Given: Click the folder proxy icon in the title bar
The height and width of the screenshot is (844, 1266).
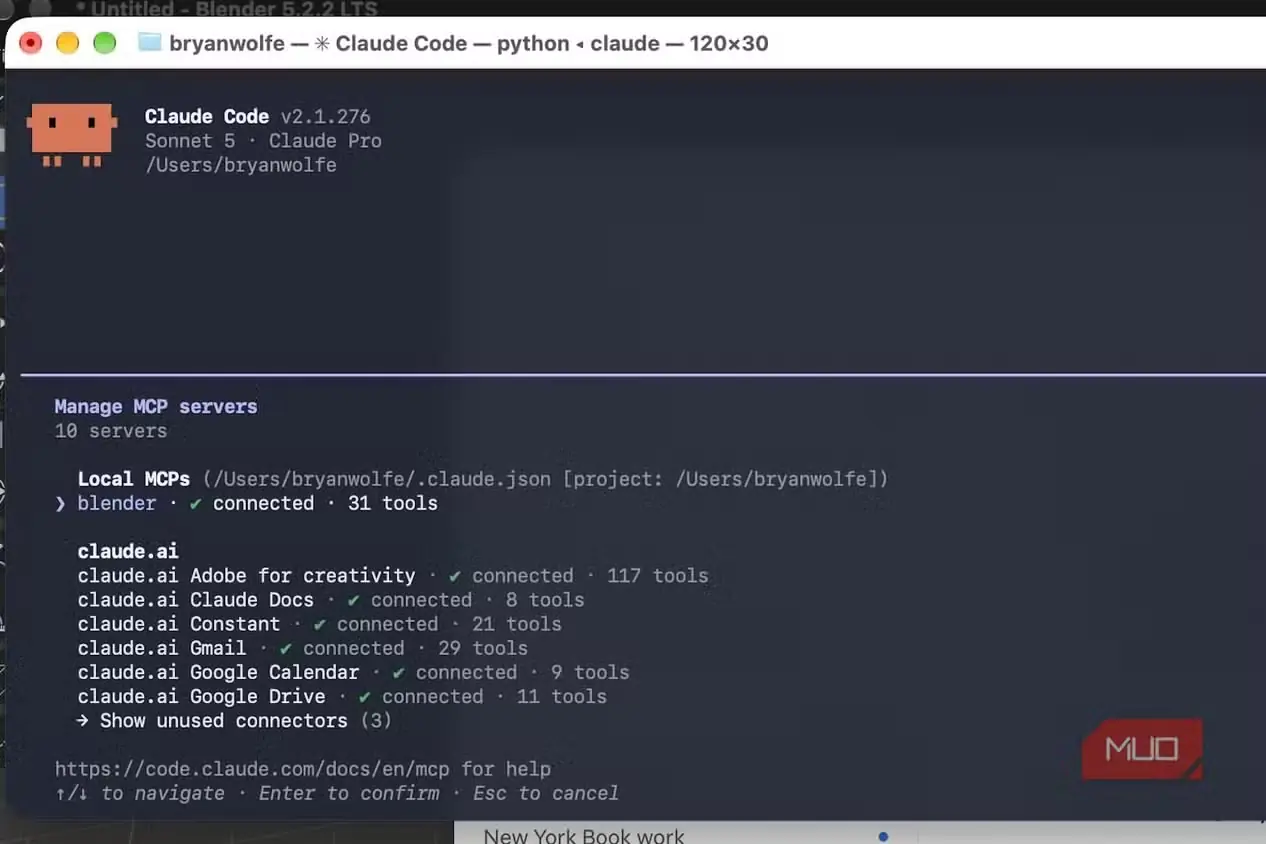Looking at the screenshot, I should tap(149, 43).
